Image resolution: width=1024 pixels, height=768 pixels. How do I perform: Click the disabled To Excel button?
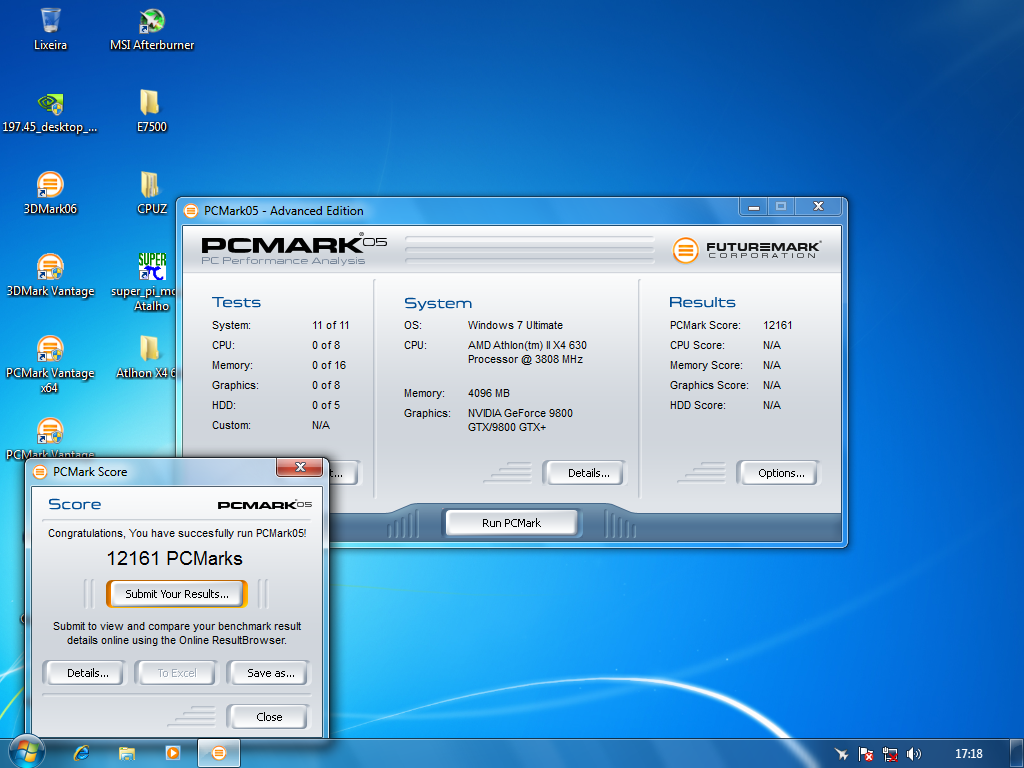tap(176, 673)
